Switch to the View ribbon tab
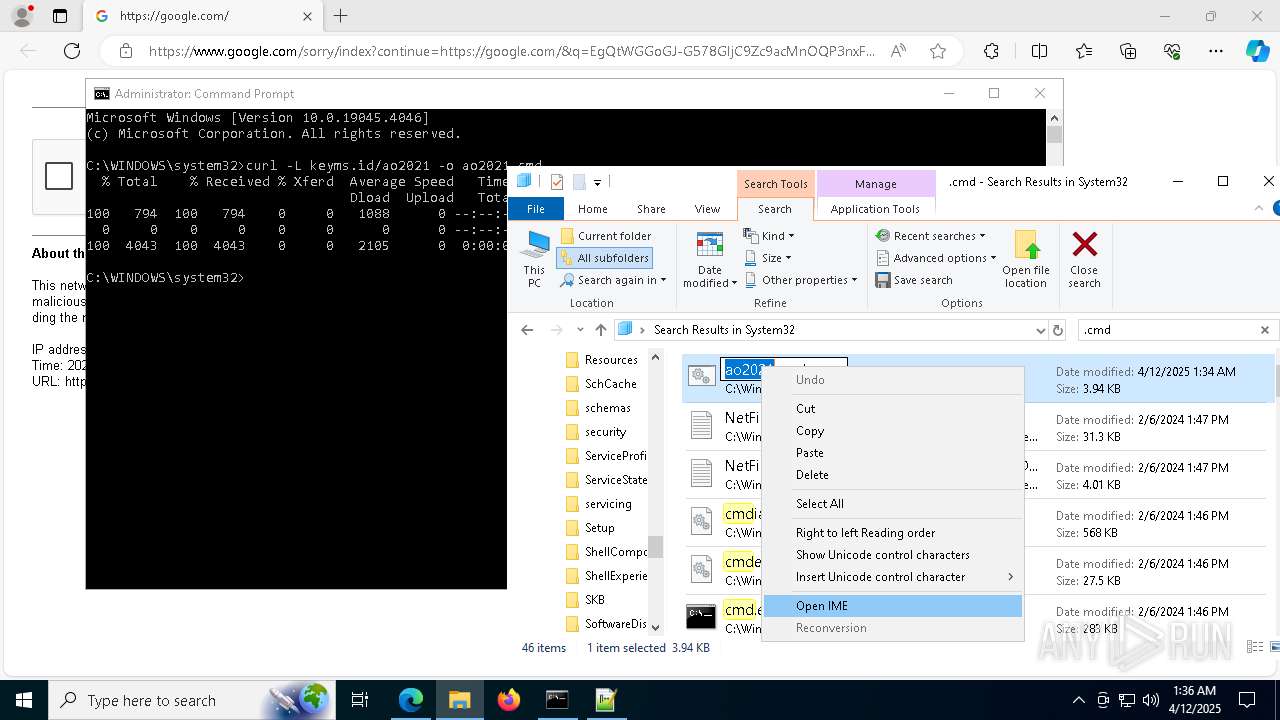 click(x=707, y=209)
